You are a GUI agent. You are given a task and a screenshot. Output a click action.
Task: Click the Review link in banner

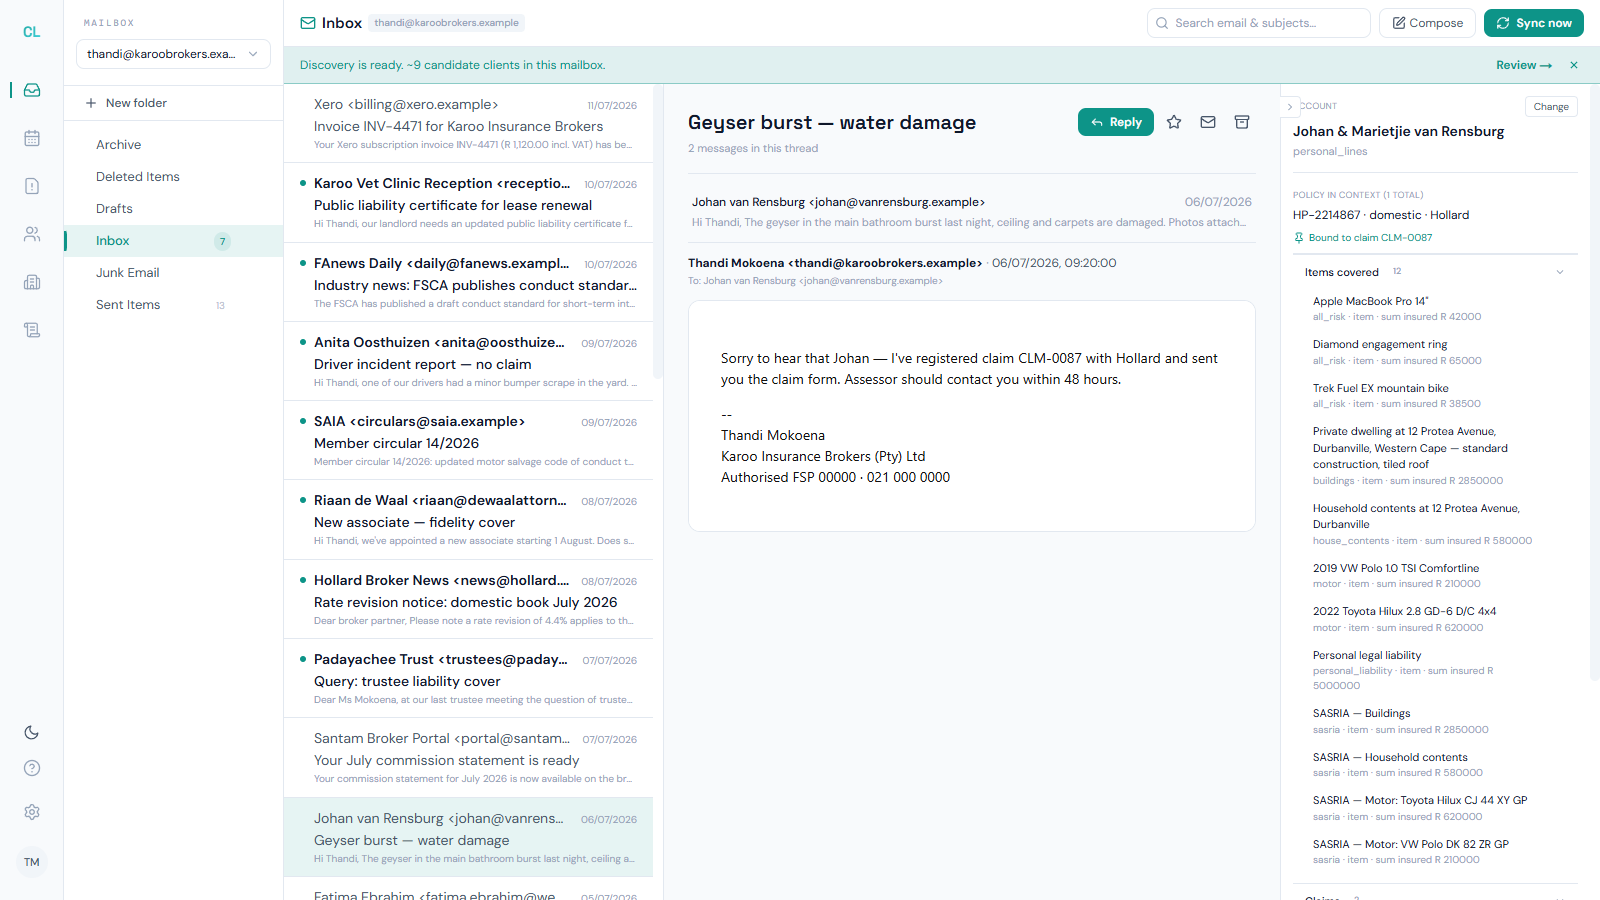[x=1524, y=65]
